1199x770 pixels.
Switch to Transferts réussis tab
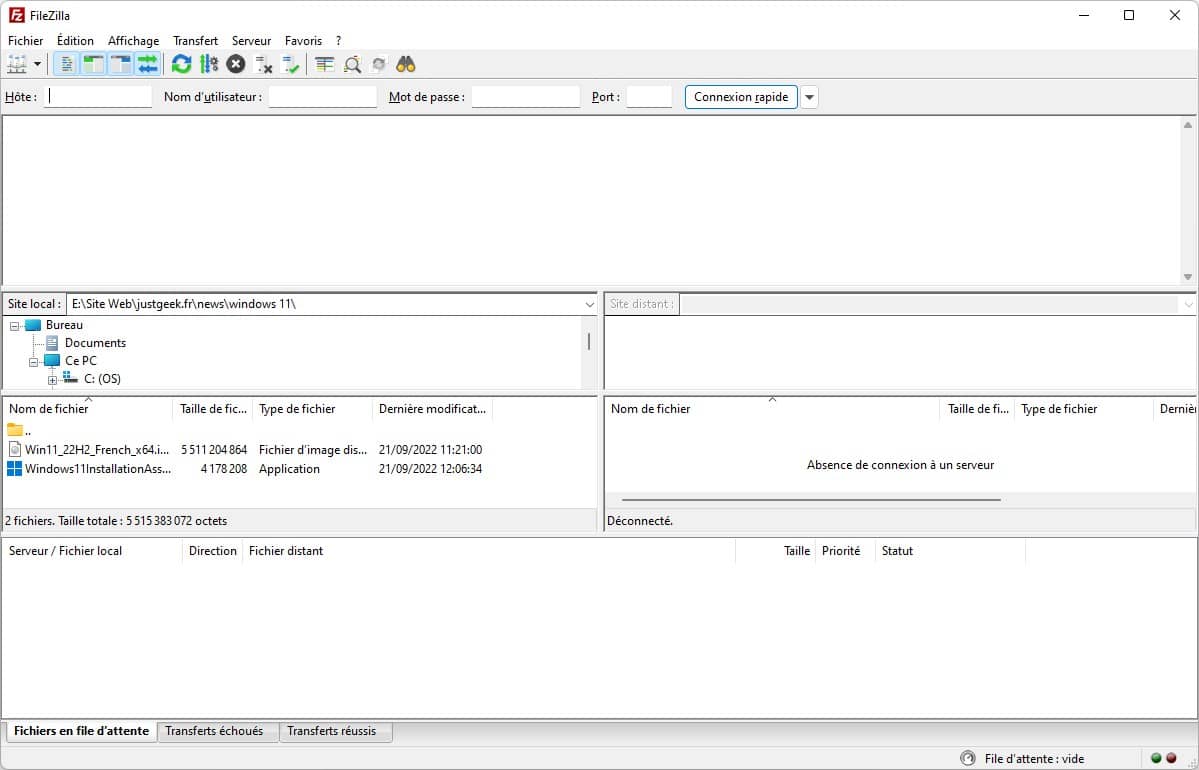coord(335,732)
